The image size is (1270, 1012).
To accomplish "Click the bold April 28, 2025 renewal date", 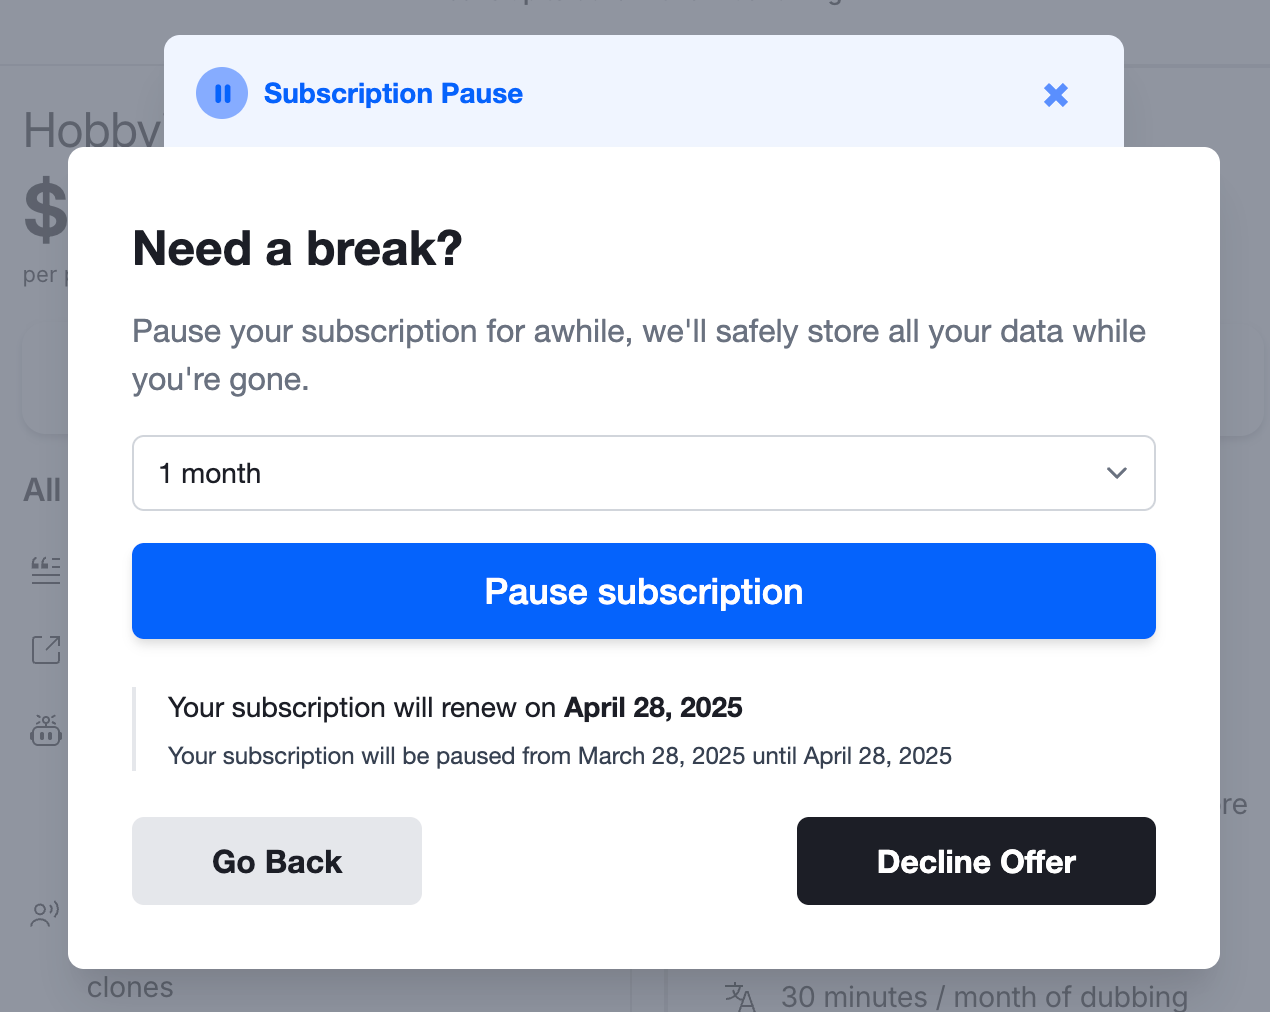I will (653, 707).
